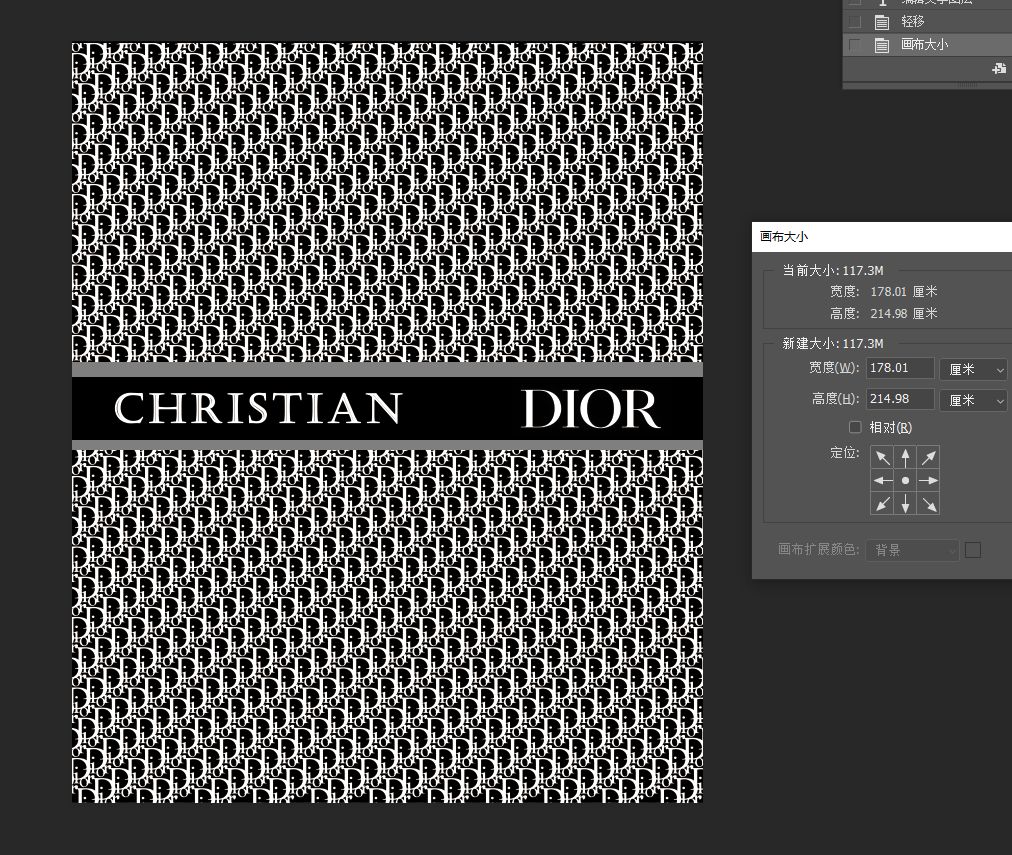Anchor canvas to the bottom-left corner
This screenshot has width=1012, height=855.
click(x=882, y=503)
